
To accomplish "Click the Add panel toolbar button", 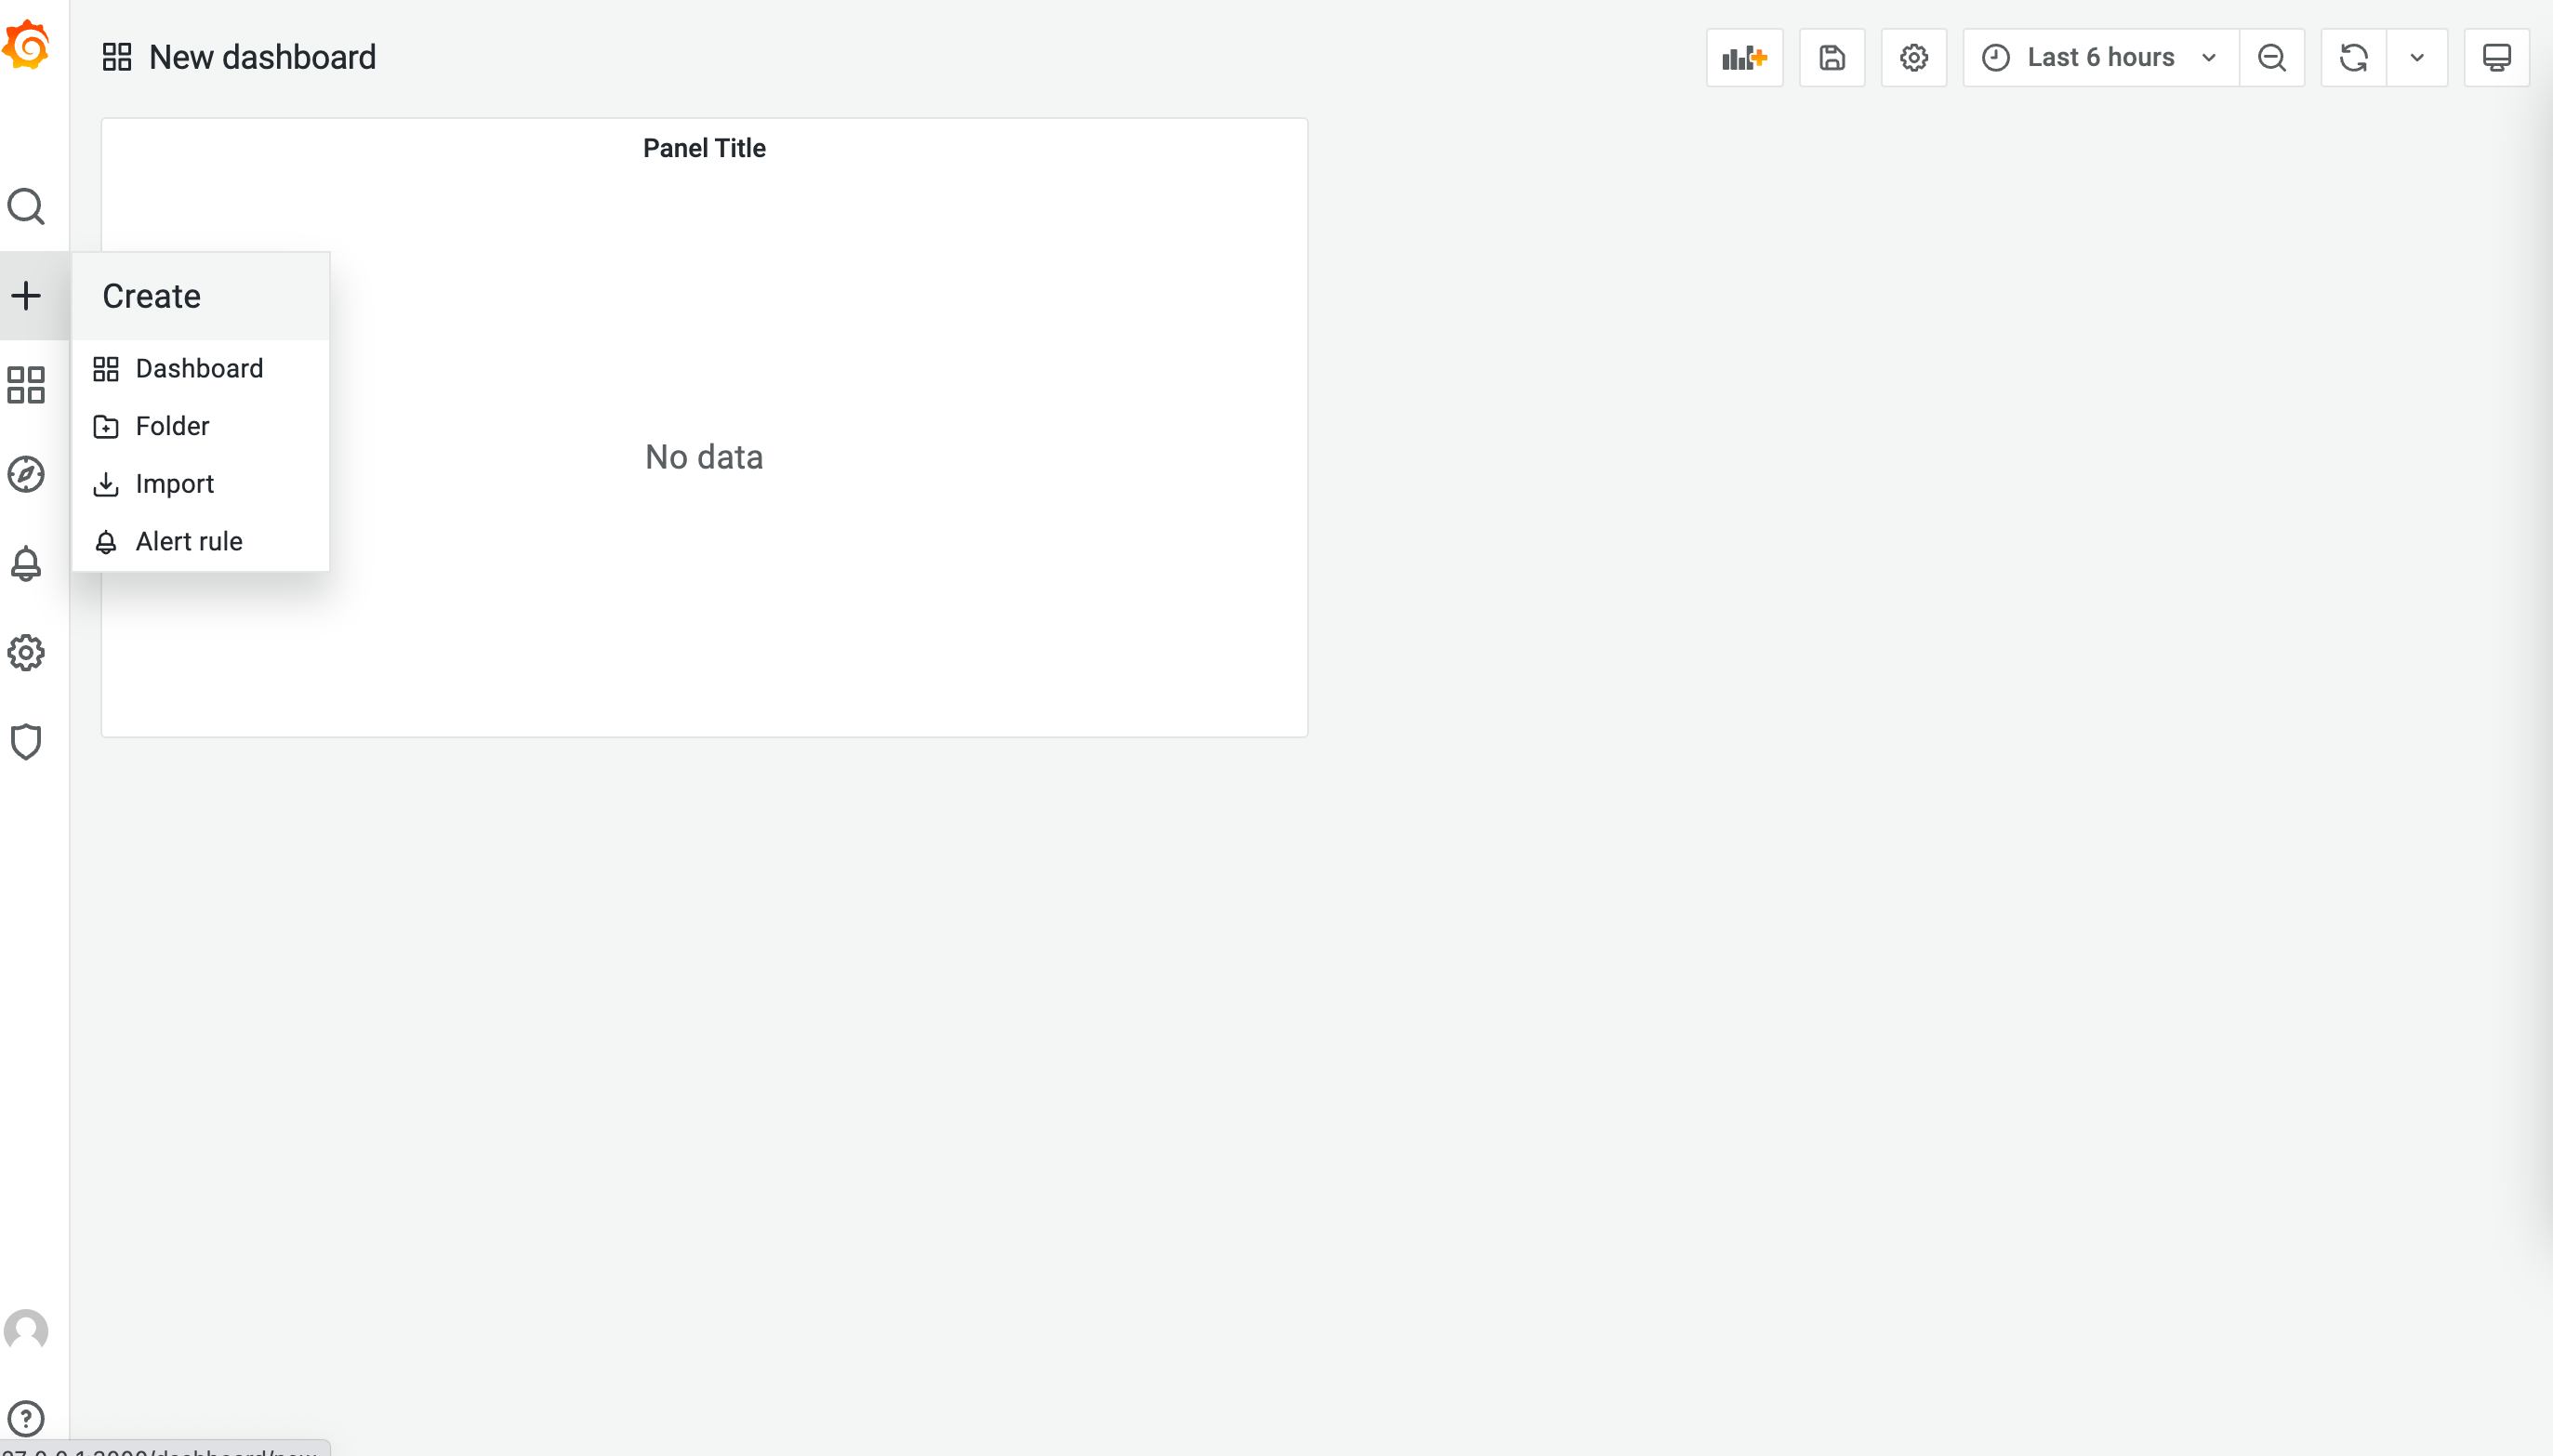I will (1744, 58).
